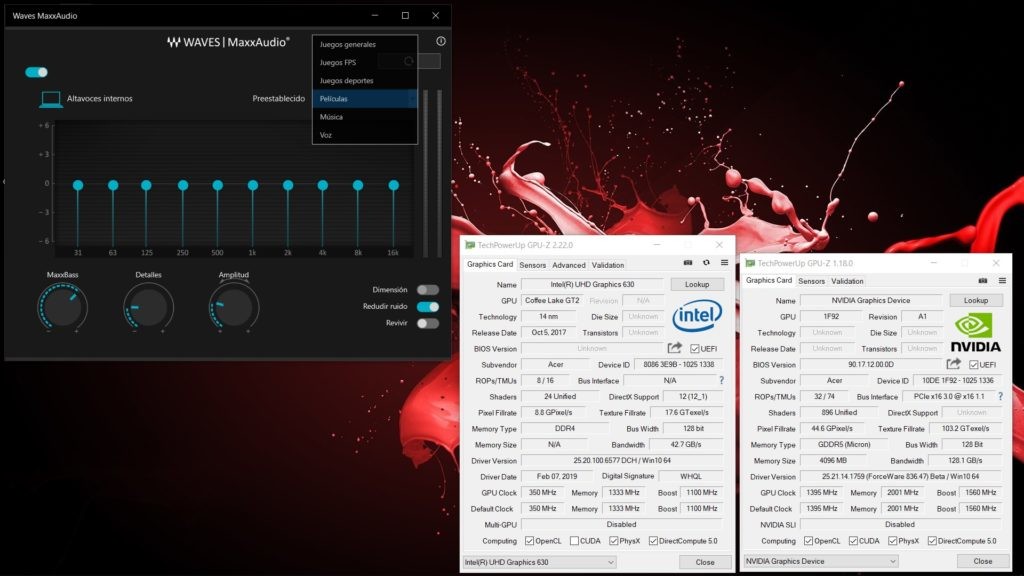Screen dimensions: 1024x576
Task: Click the camera icon in GPU-Z 1.18.0
Action: [x=983, y=280]
